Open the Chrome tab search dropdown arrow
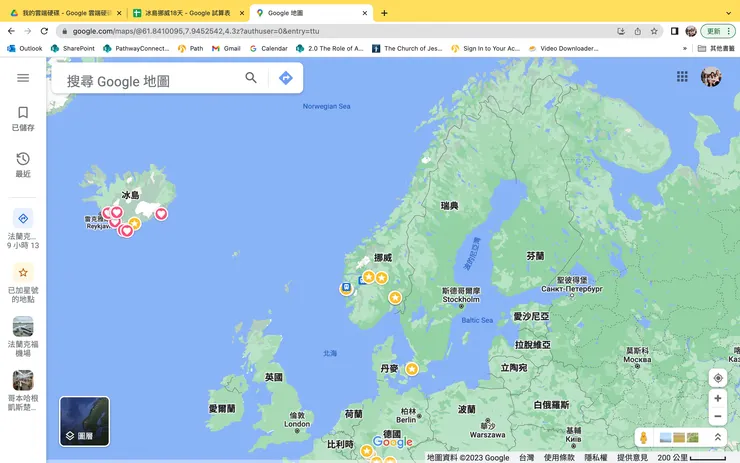 point(729,13)
